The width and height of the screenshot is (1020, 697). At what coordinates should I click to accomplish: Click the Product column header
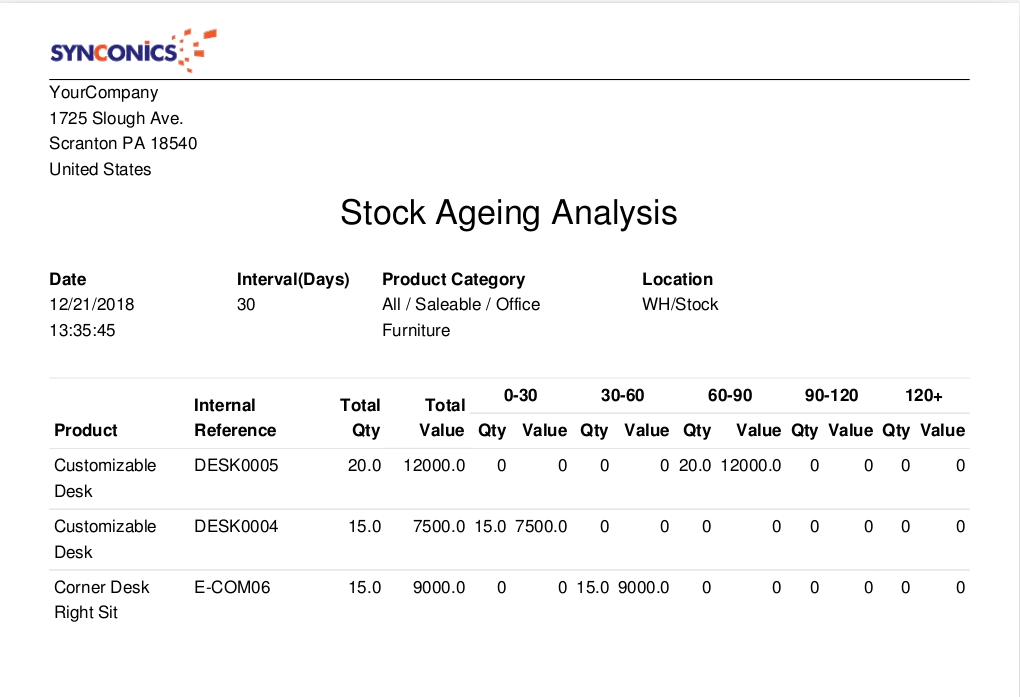click(86, 430)
